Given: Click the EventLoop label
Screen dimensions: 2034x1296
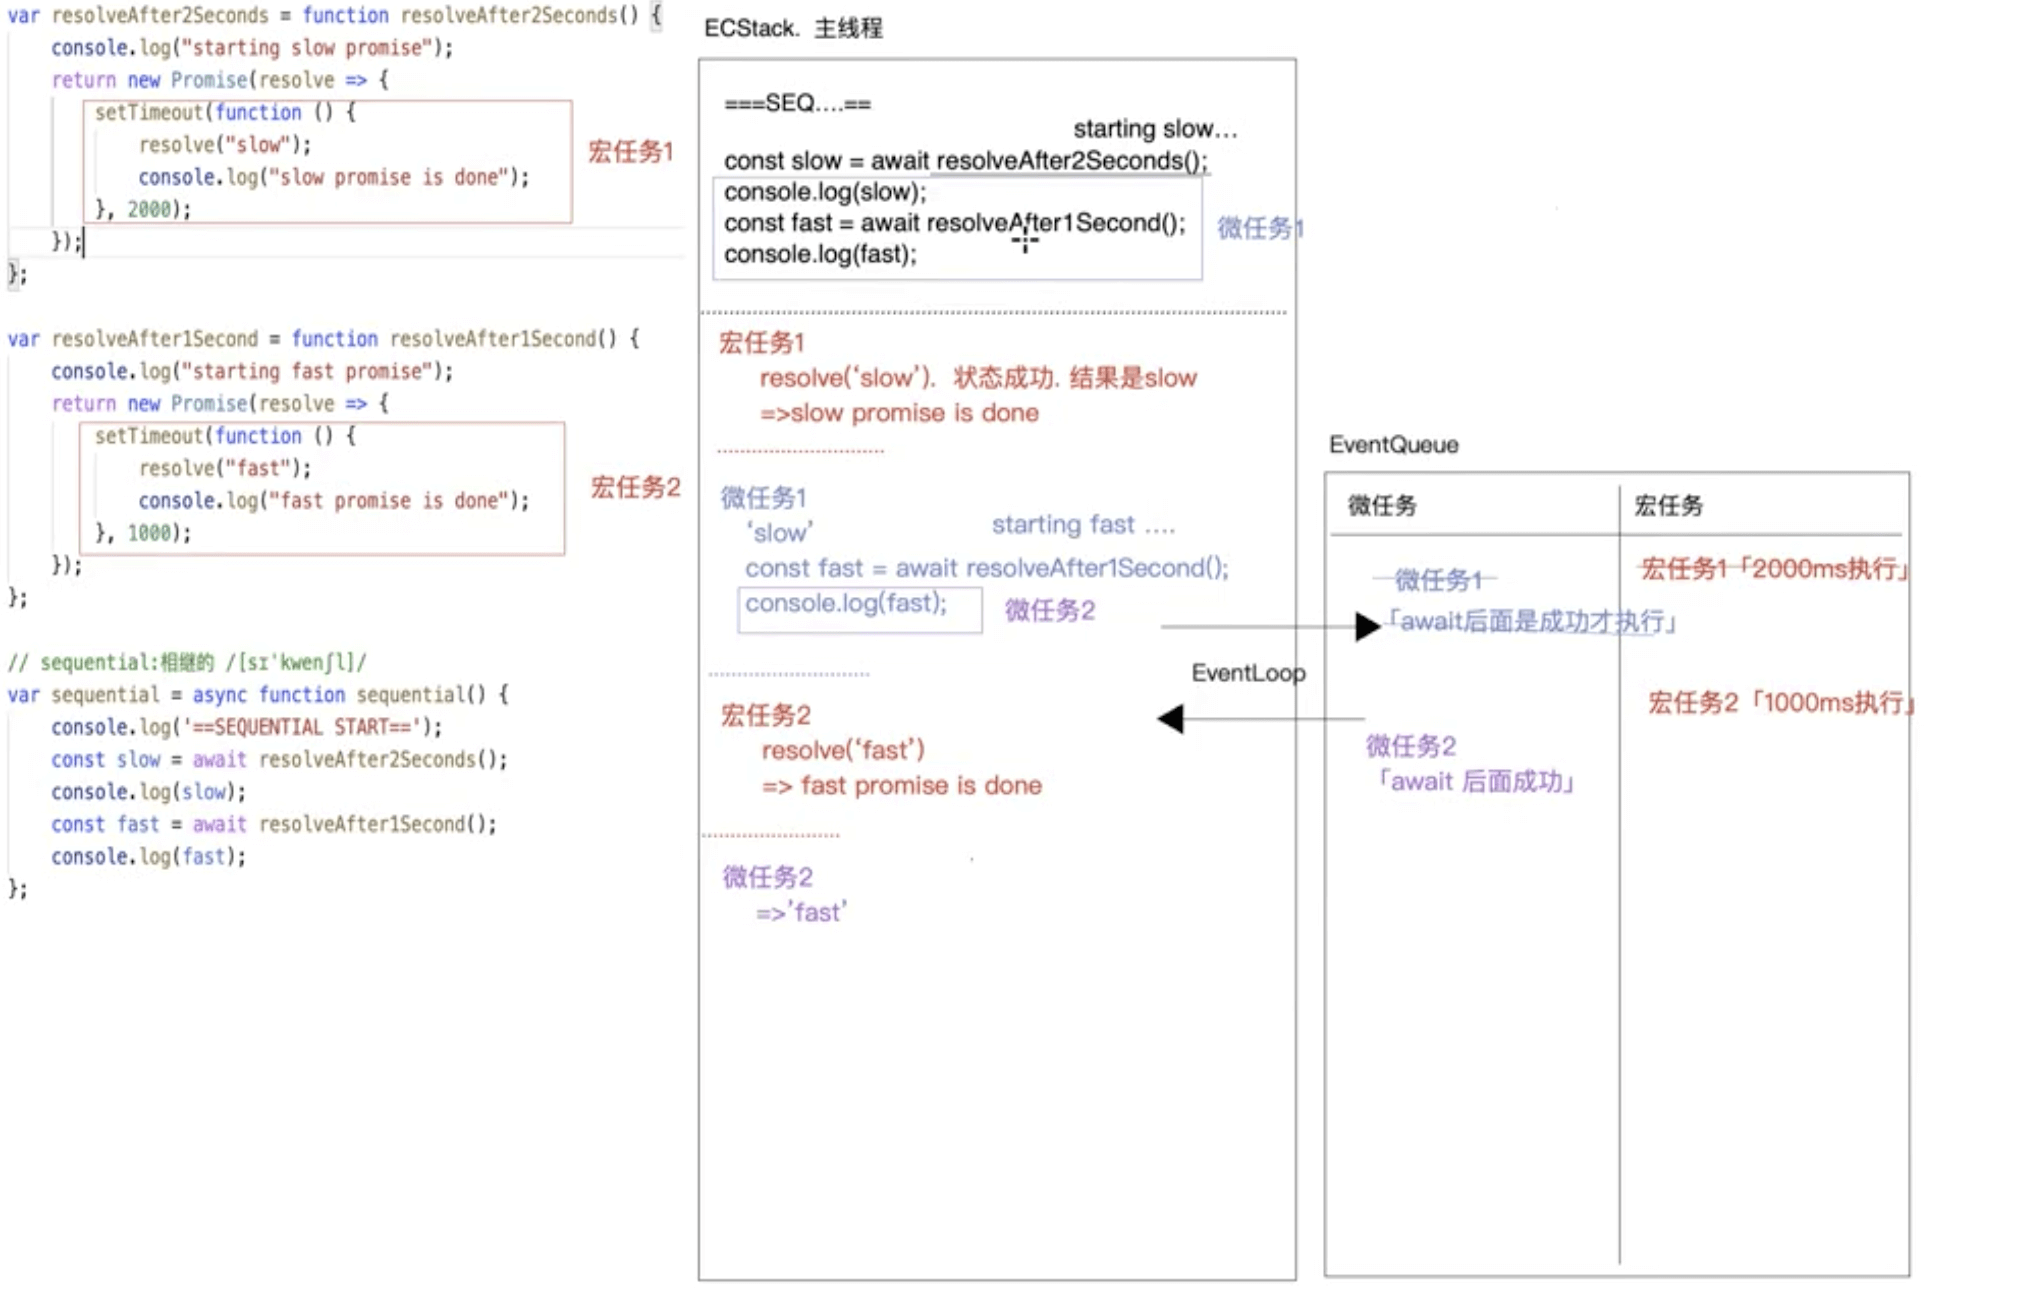Looking at the screenshot, I should click(1248, 673).
